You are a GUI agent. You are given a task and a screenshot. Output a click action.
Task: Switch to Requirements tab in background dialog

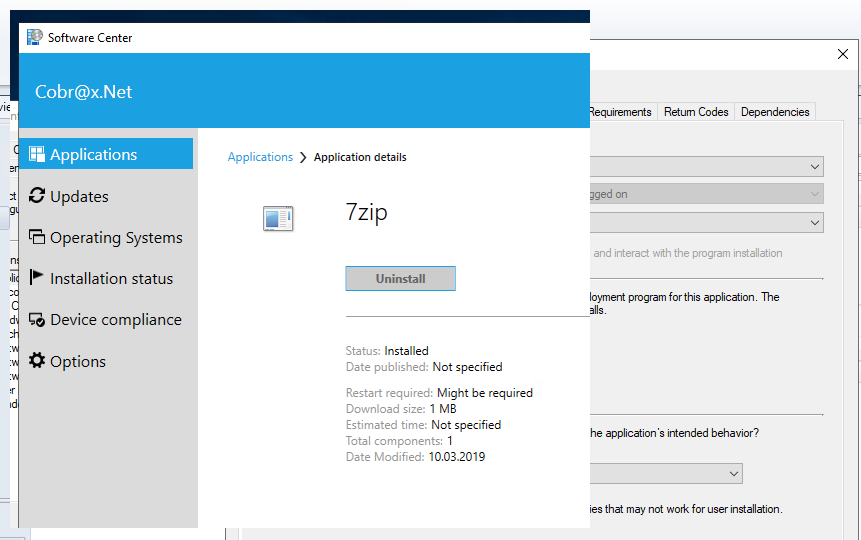tap(620, 112)
